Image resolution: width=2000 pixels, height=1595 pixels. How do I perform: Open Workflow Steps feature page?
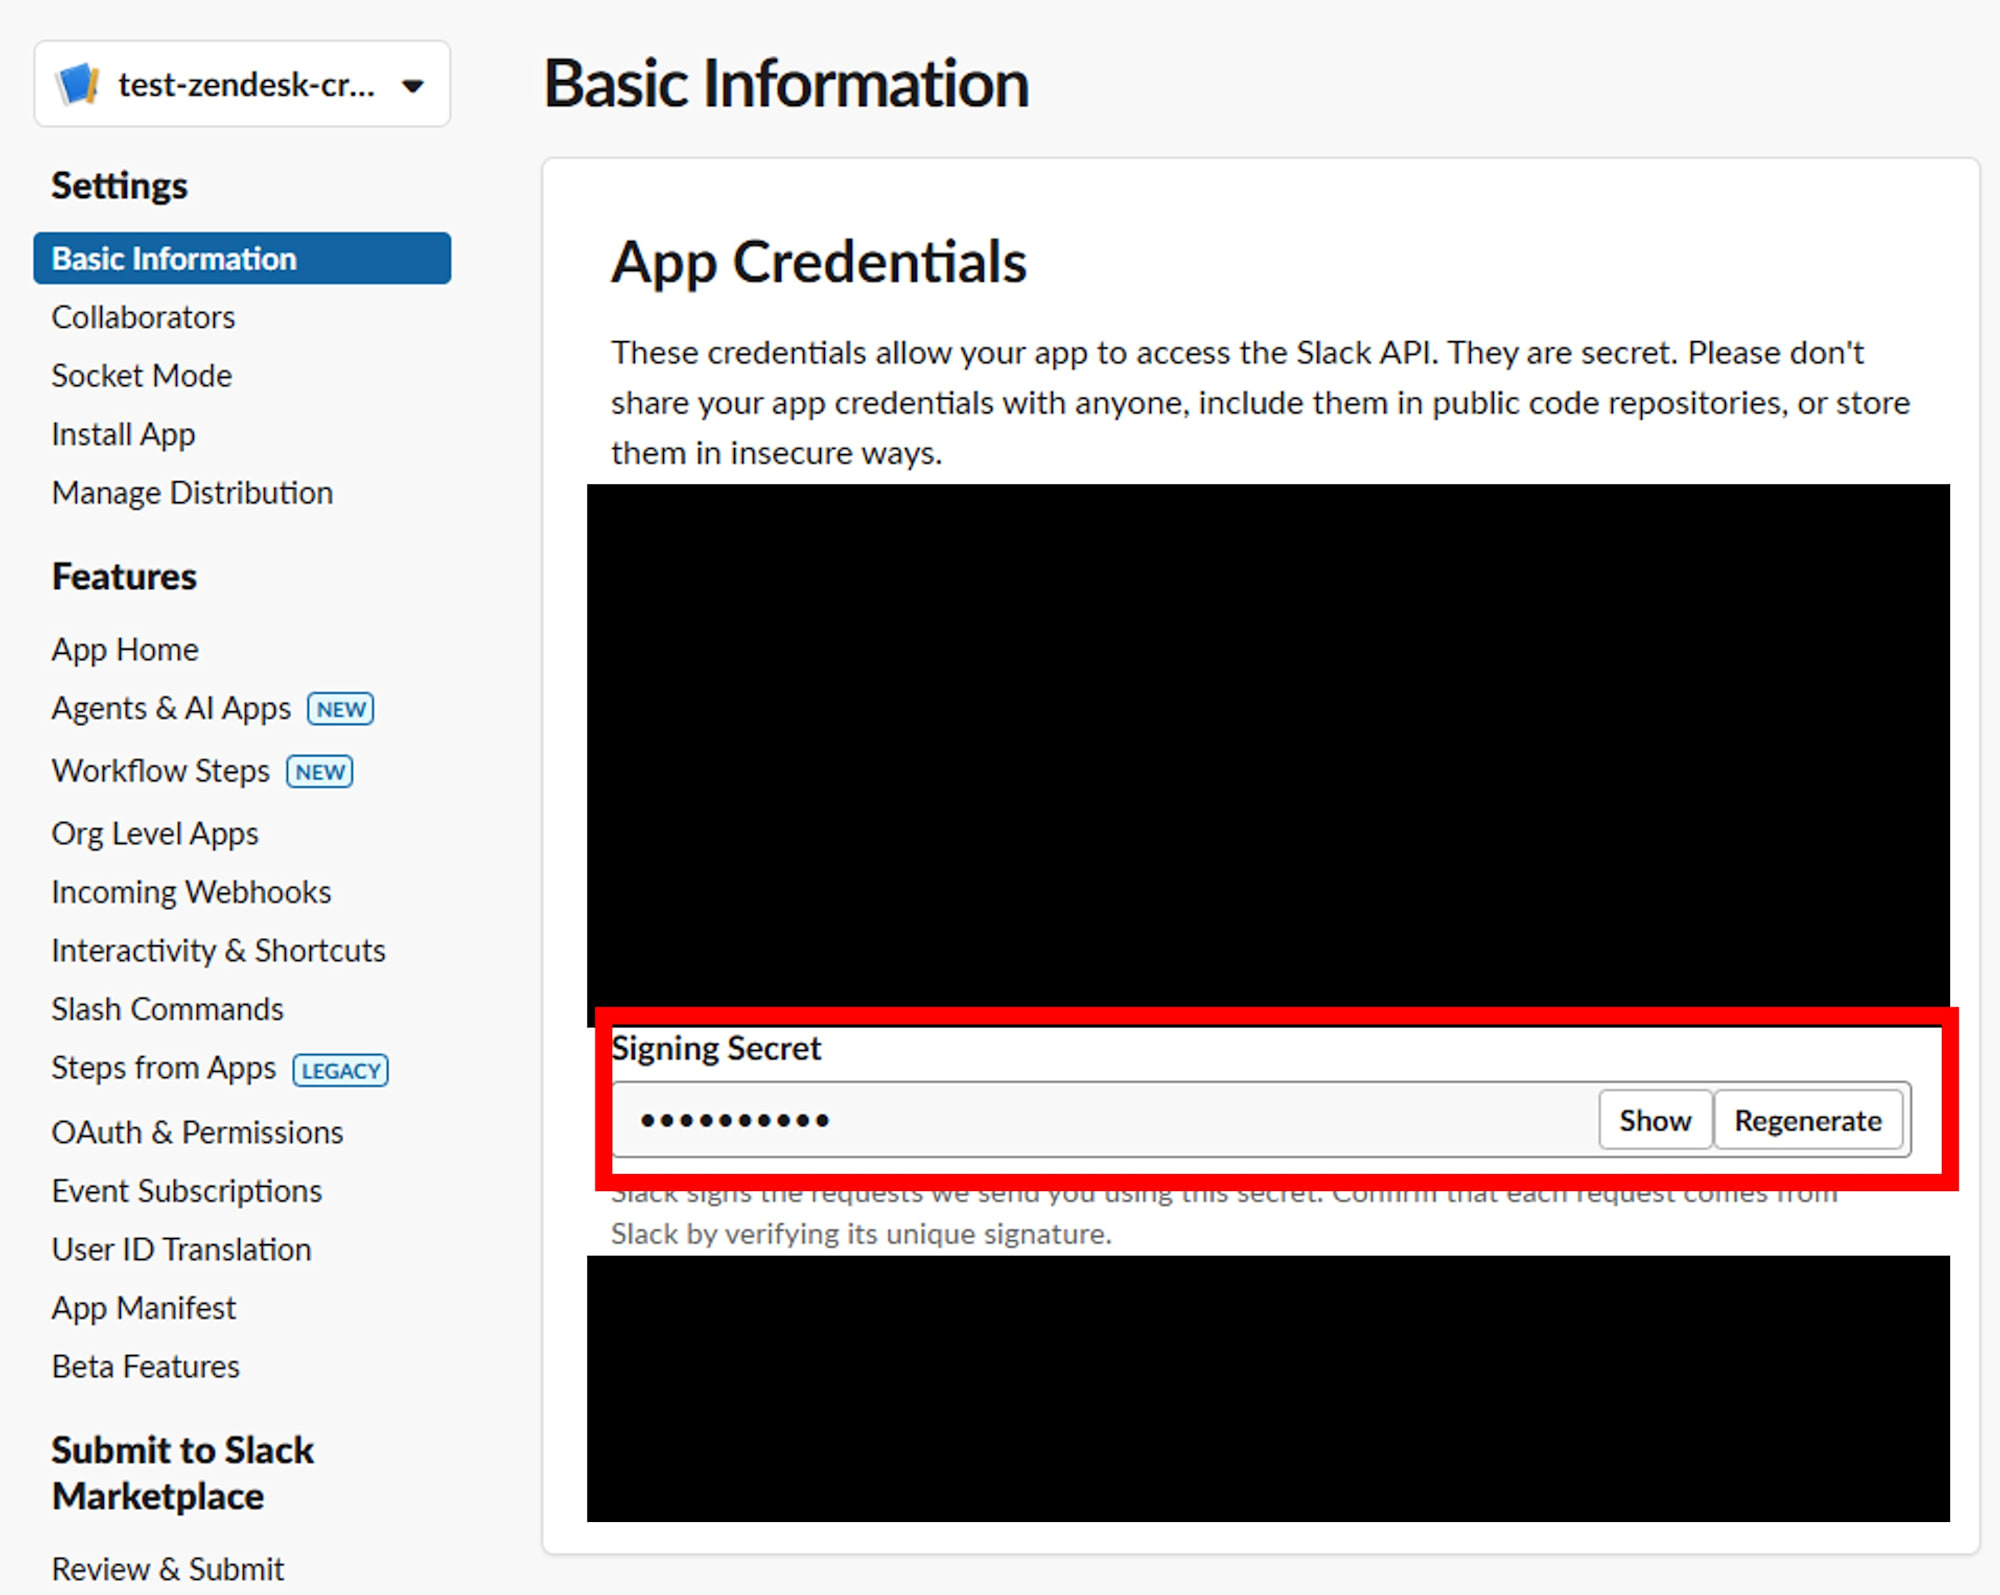tap(161, 771)
